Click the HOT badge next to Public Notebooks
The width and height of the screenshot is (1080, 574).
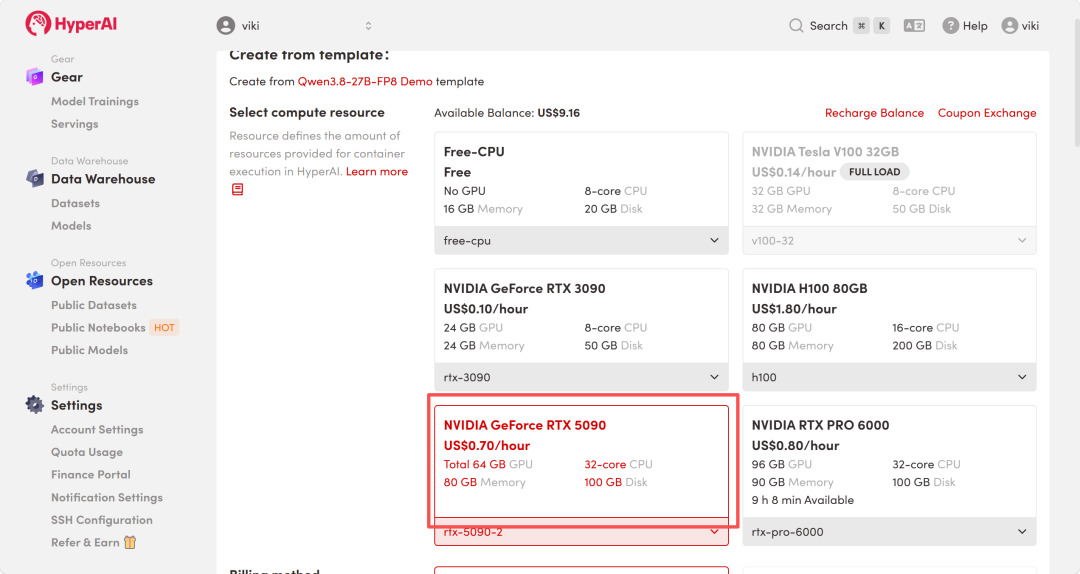click(164, 327)
